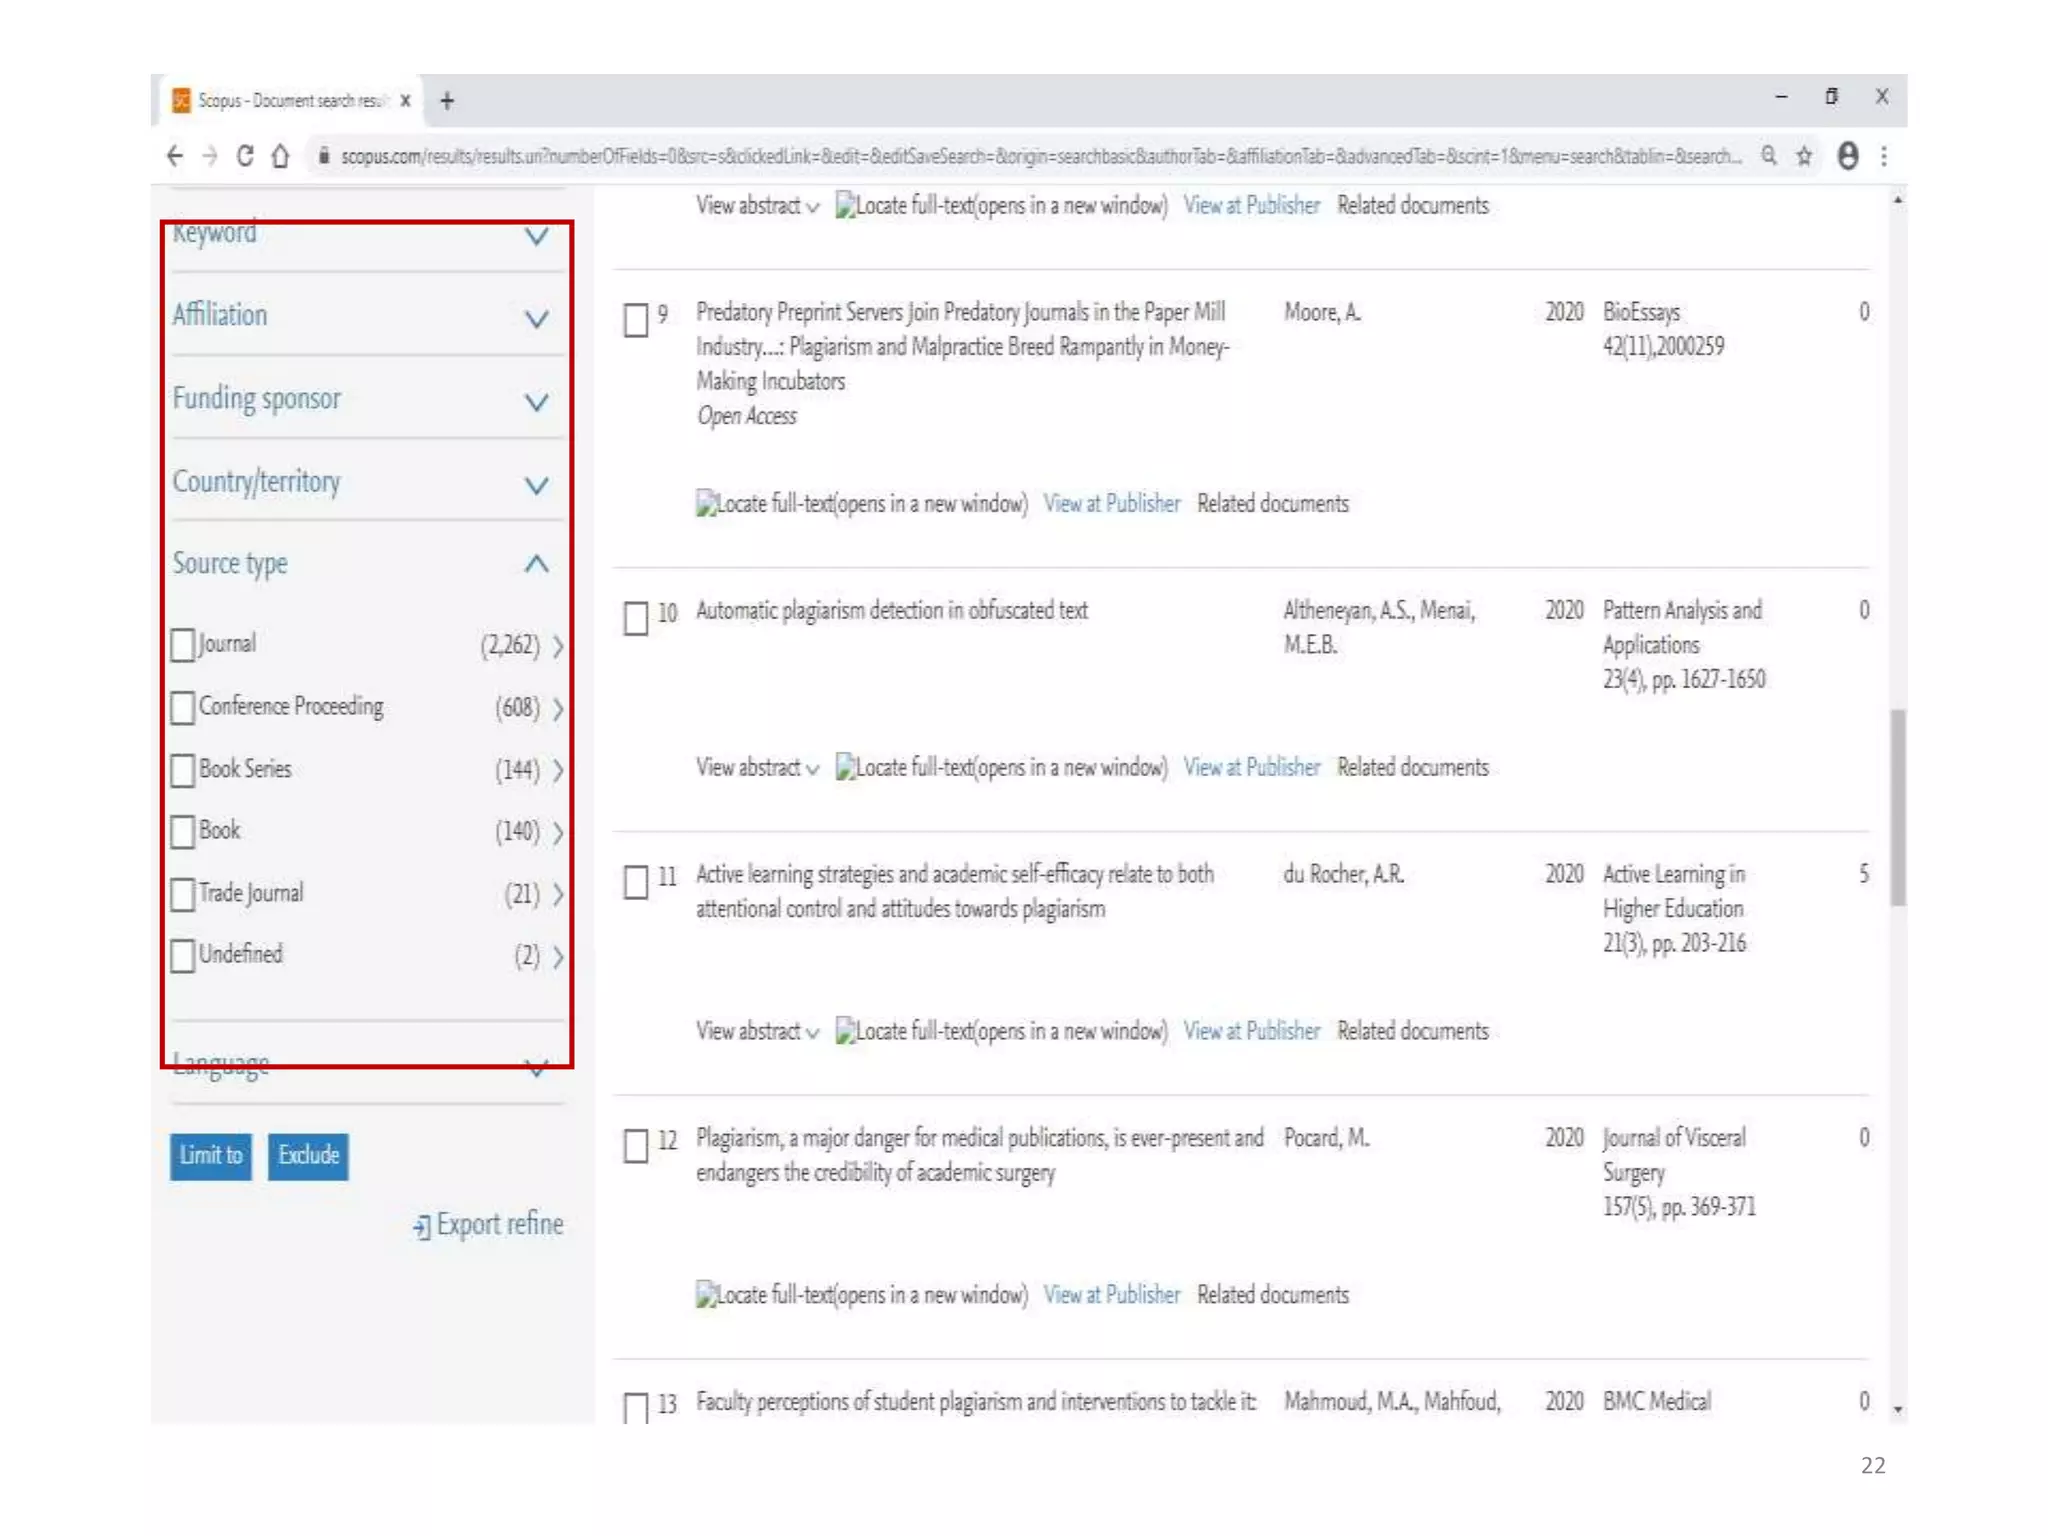Image resolution: width=2048 pixels, height=1536 pixels.
Task: Click the browser home icon
Action: [x=281, y=156]
